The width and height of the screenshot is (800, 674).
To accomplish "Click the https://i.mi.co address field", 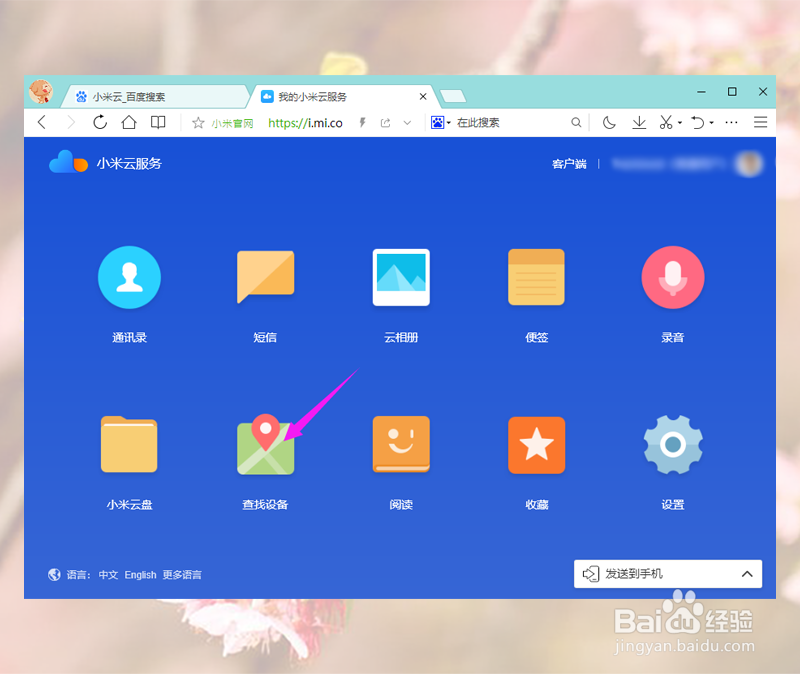I will pos(305,123).
